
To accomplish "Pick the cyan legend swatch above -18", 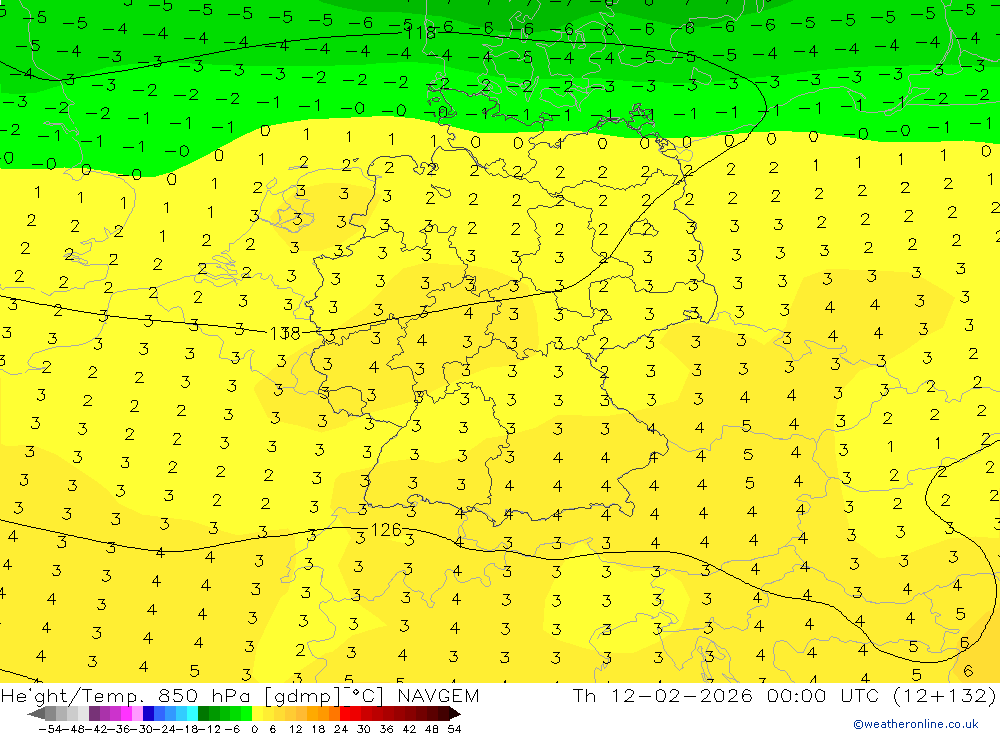I will [x=192, y=714].
